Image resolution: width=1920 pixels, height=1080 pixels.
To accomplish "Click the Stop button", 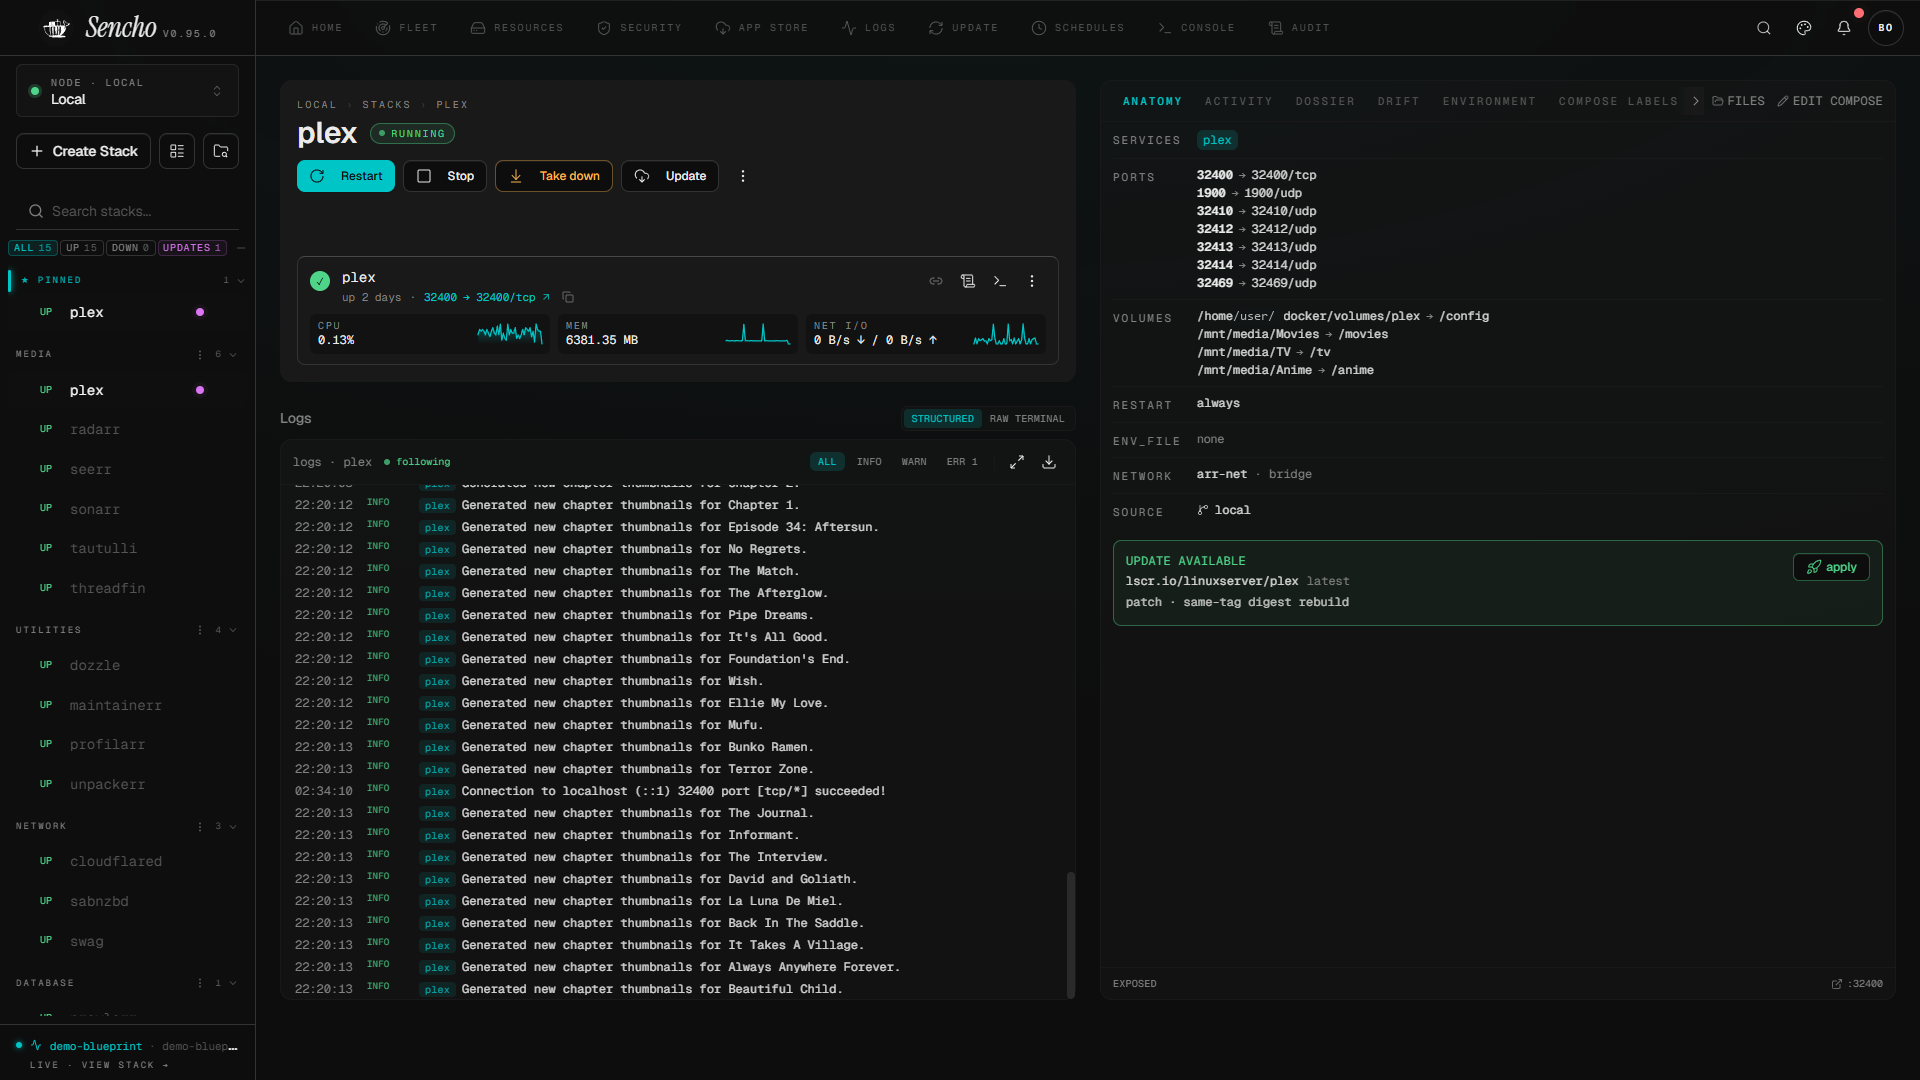I will pos(445,176).
